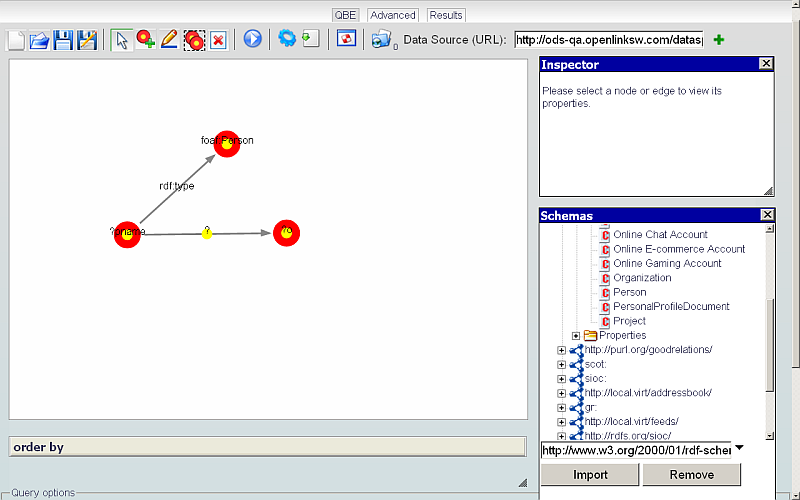This screenshot has height=500, width=800.
Task: Select PersonalProfileDocument class
Action: (x=671, y=307)
